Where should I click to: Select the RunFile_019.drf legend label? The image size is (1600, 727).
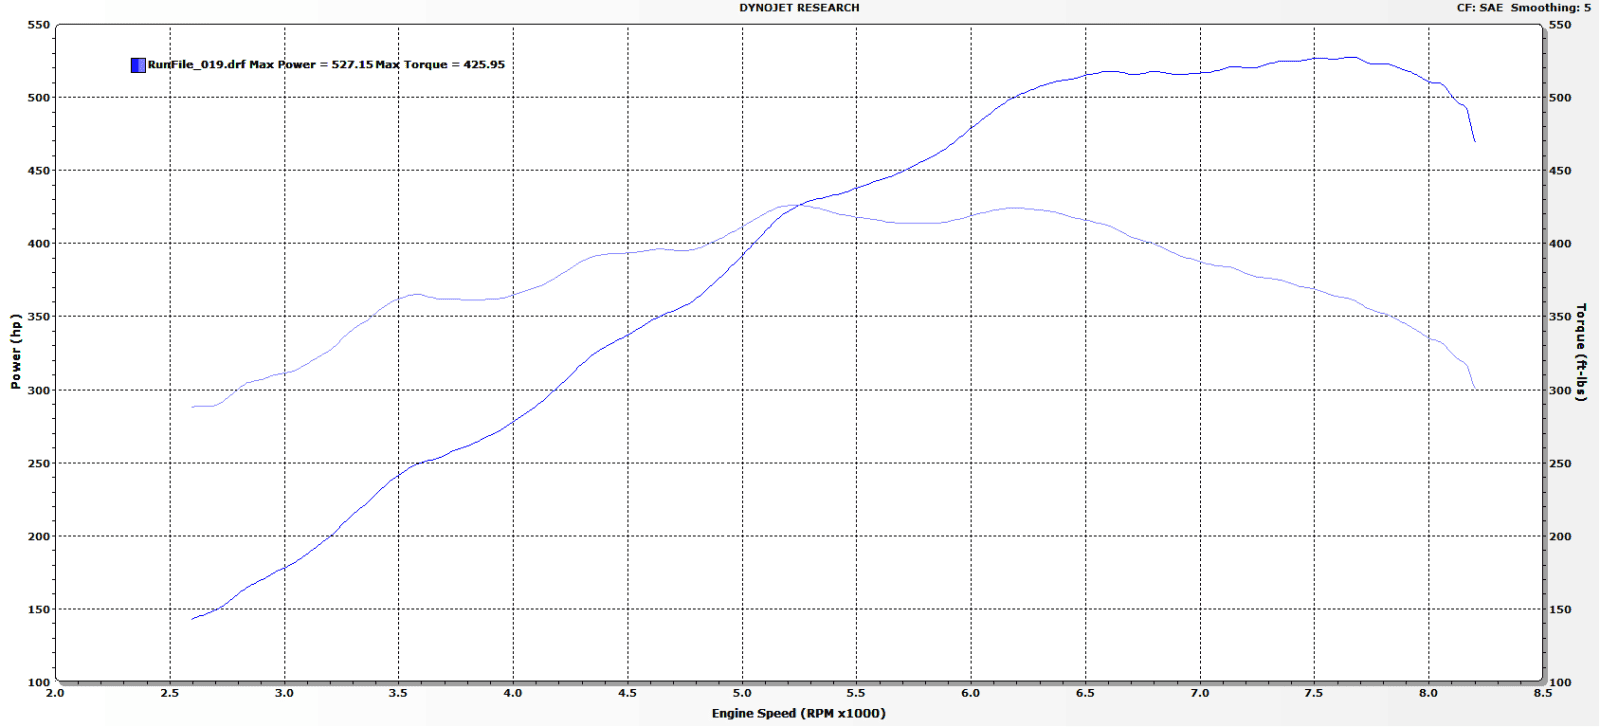197,64
